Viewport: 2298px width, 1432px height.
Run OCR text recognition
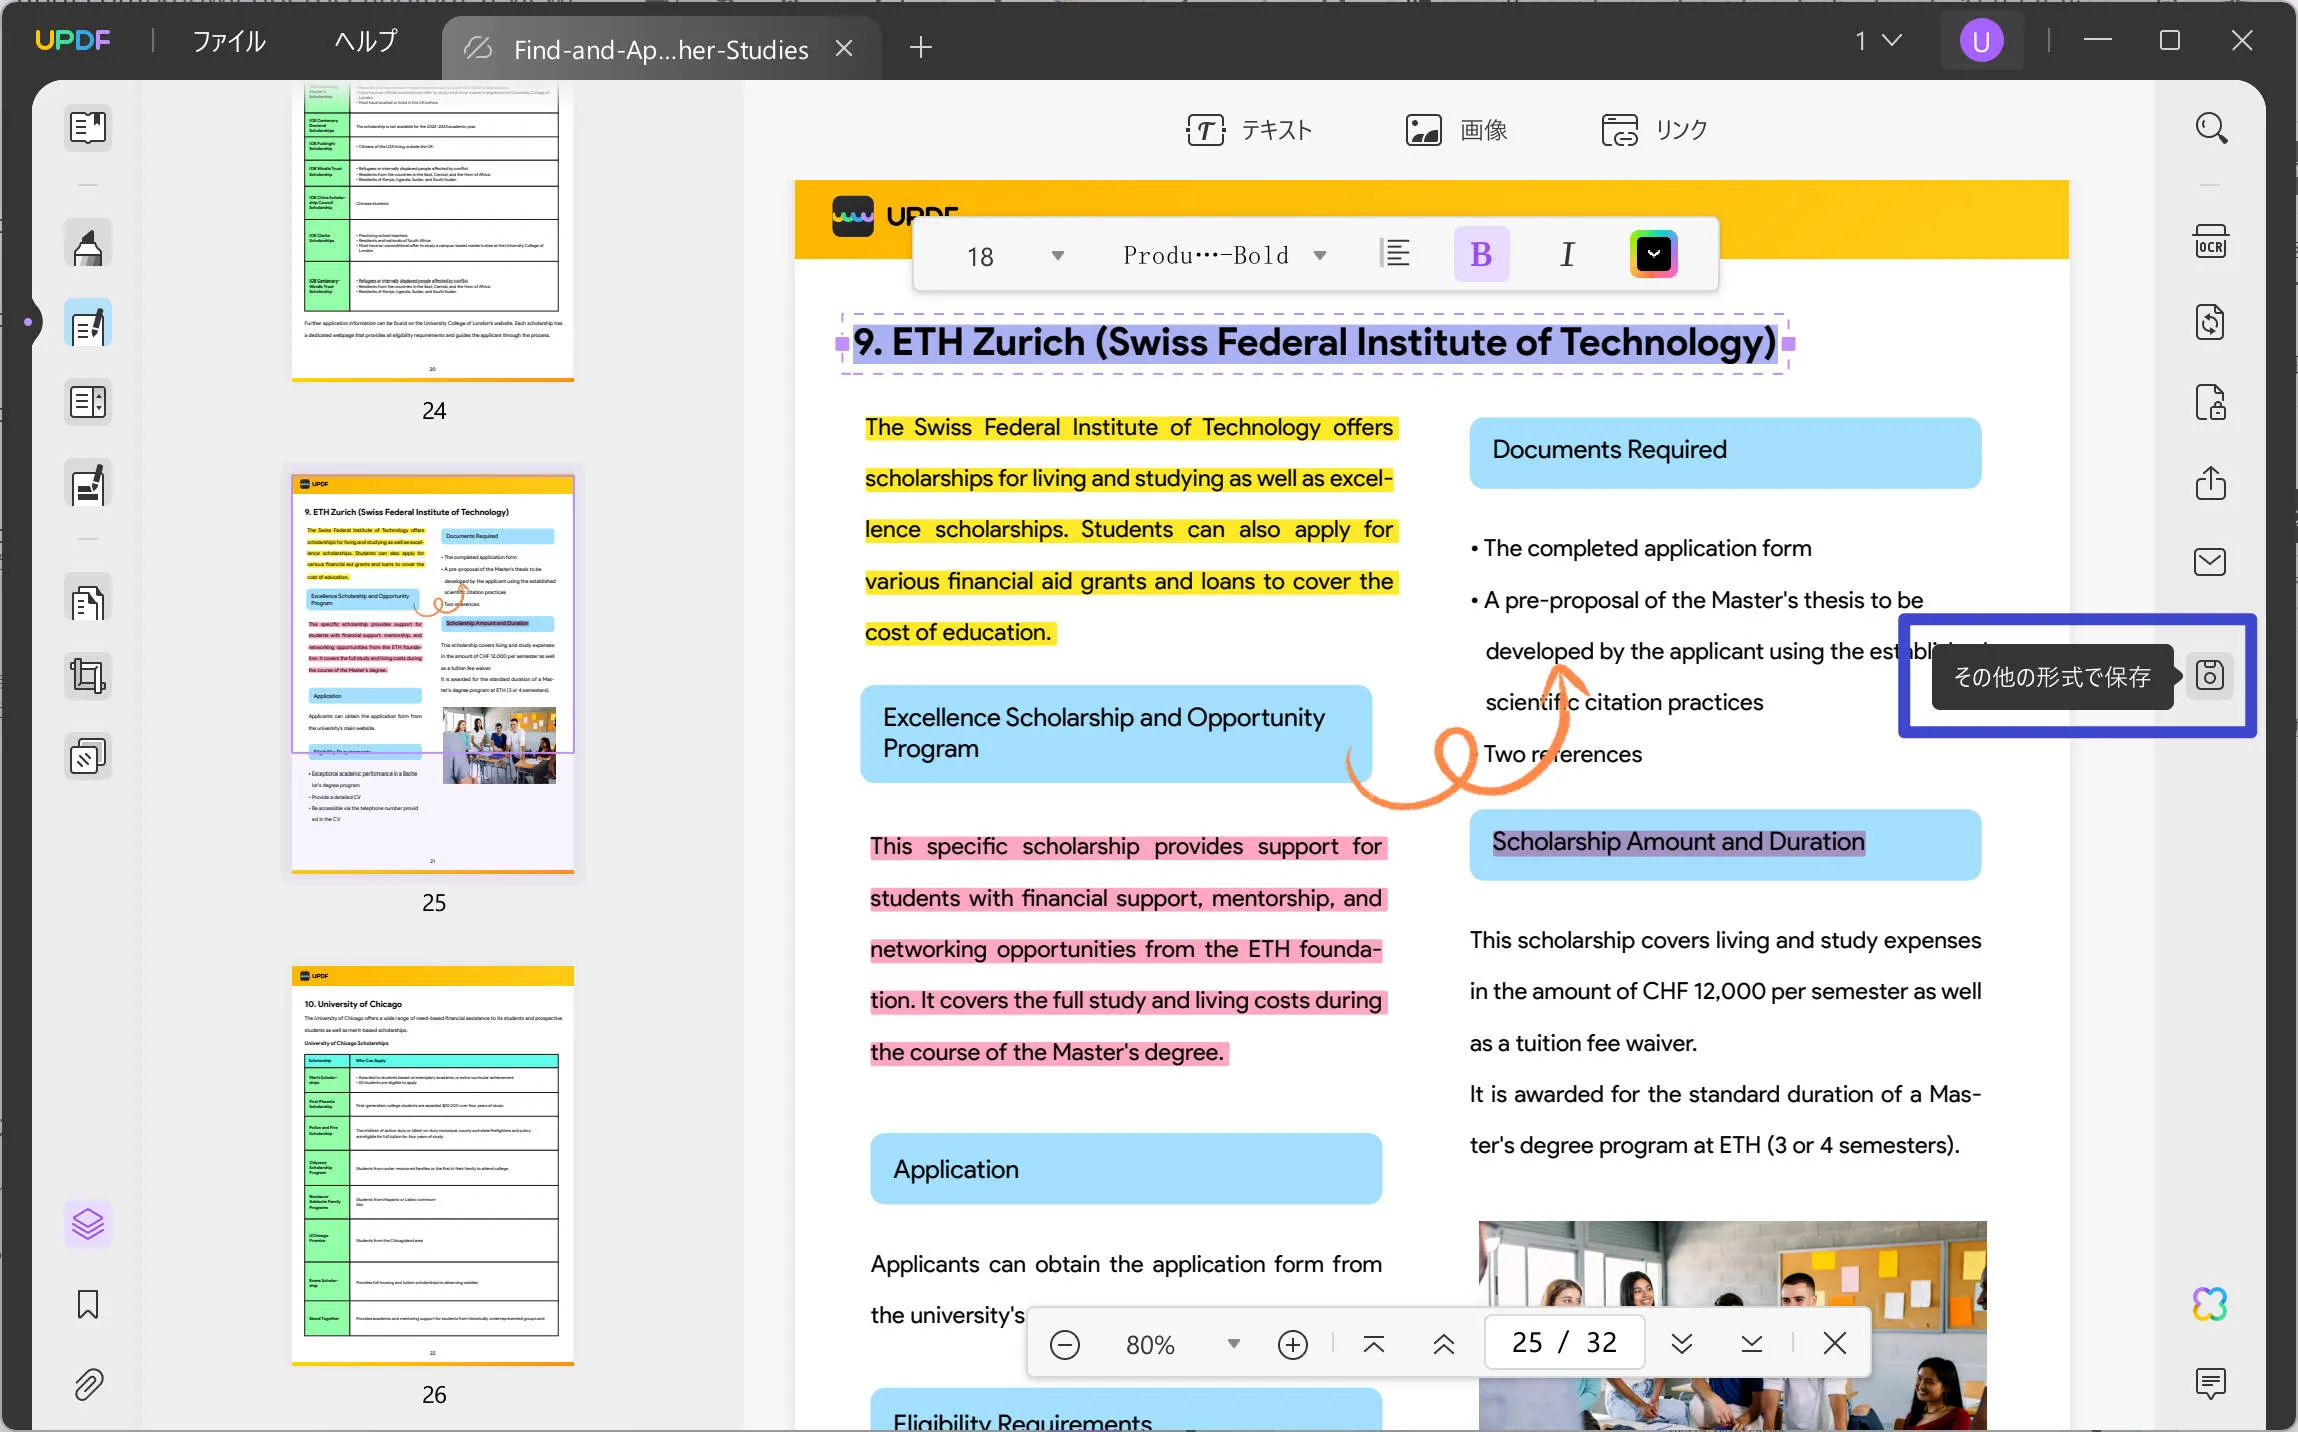tap(2210, 243)
